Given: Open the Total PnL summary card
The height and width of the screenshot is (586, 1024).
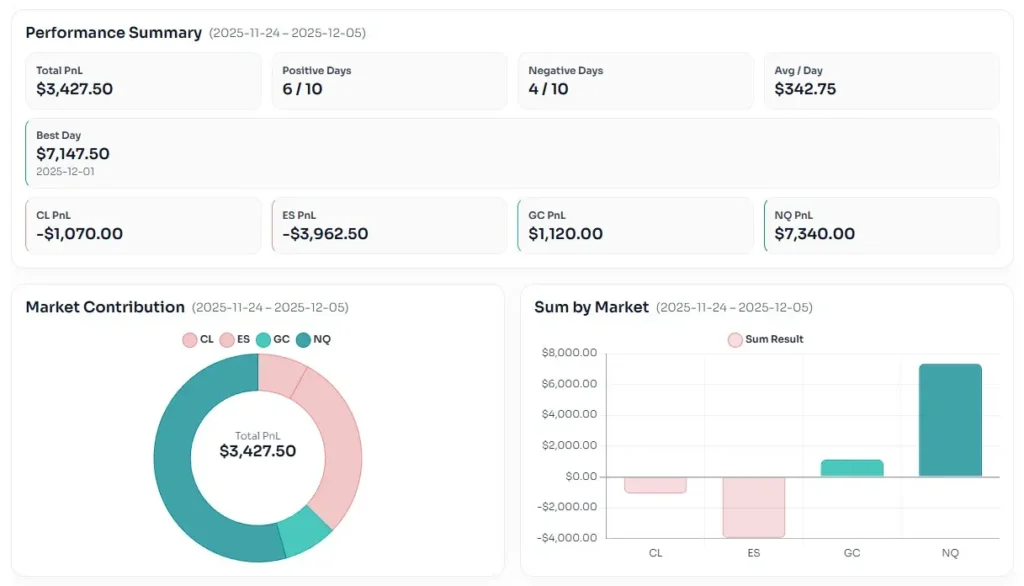Looking at the screenshot, I should pos(143,81).
